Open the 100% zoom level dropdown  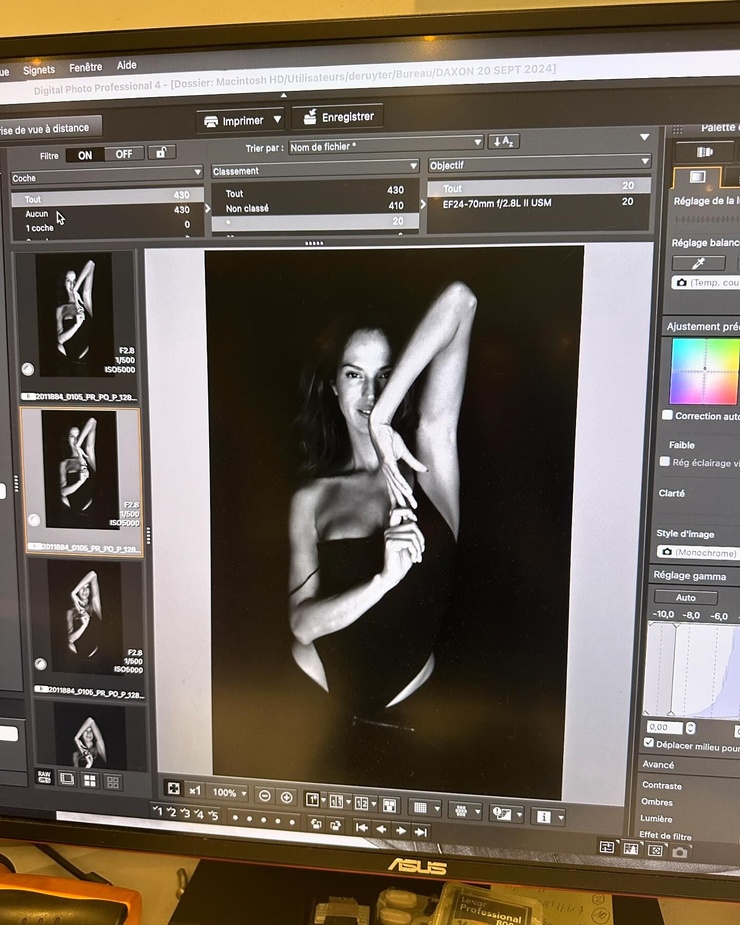(229, 792)
